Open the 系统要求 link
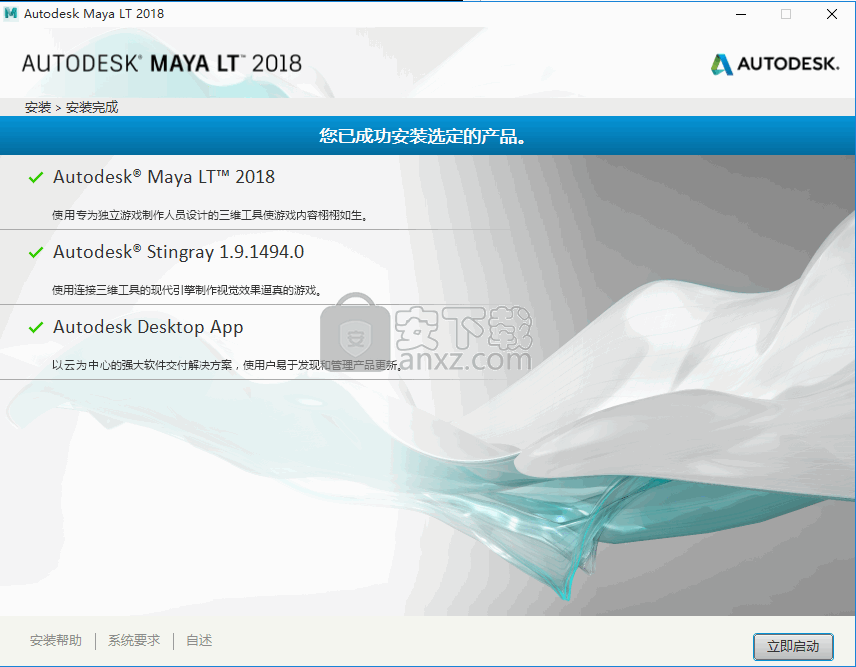The height and width of the screenshot is (667, 856). pos(134,640)
